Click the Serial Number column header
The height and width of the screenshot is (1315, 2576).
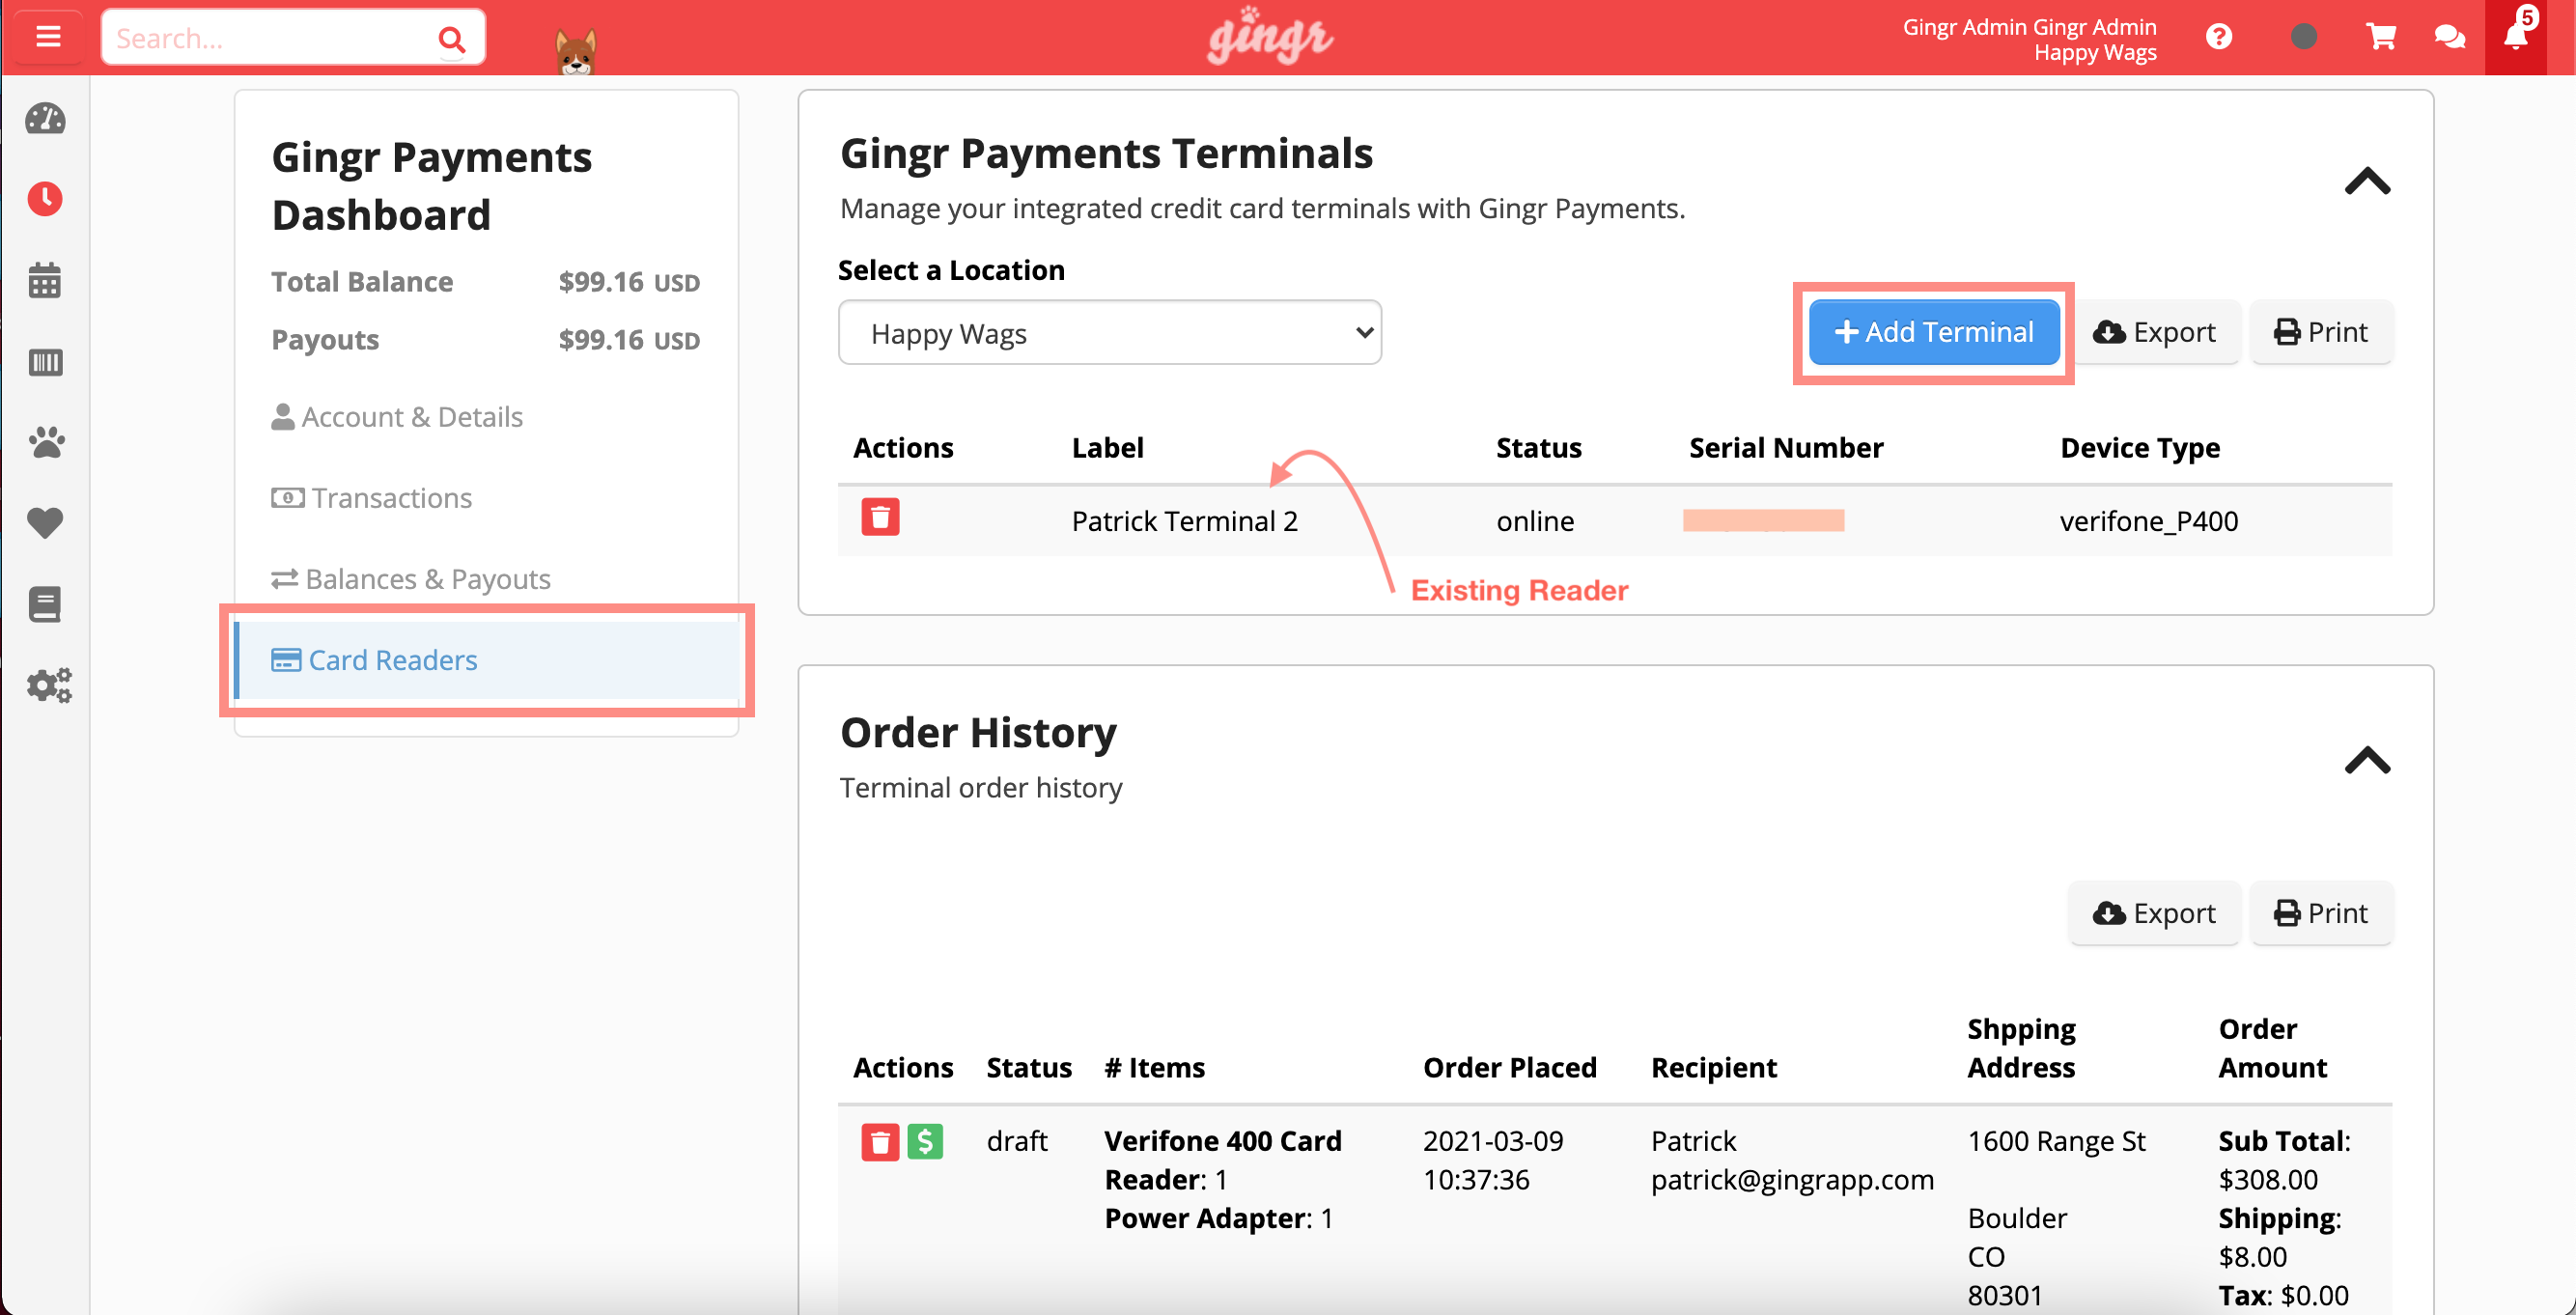click(1786, 447)
